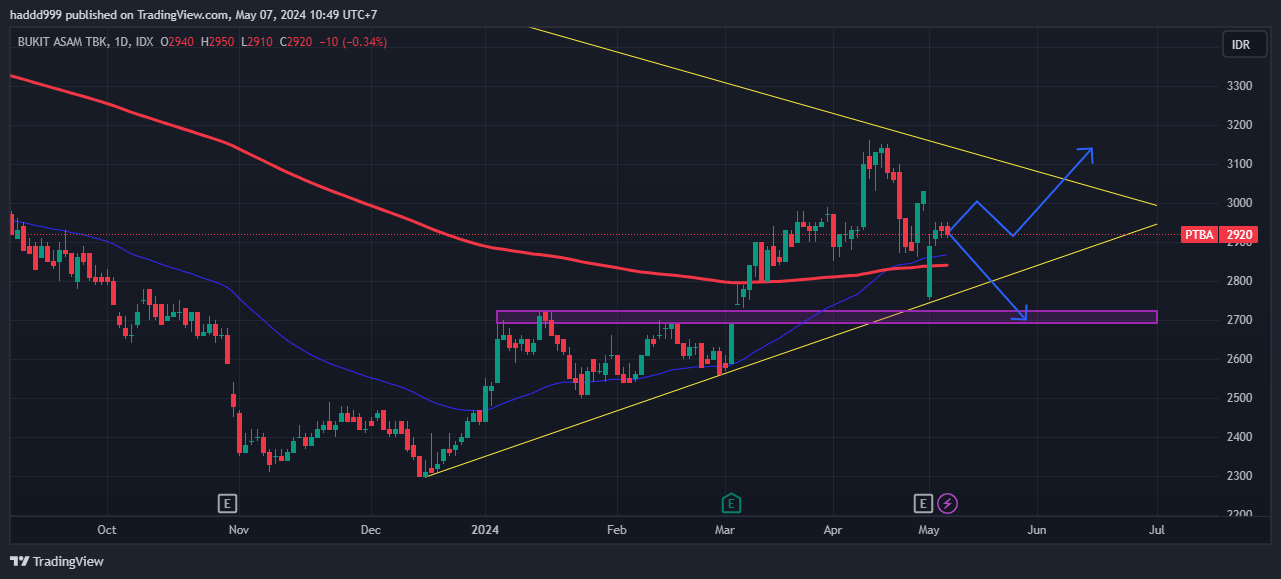Open the IDR currency selector
1281x579 pixels.
(x=1242, y=44)
